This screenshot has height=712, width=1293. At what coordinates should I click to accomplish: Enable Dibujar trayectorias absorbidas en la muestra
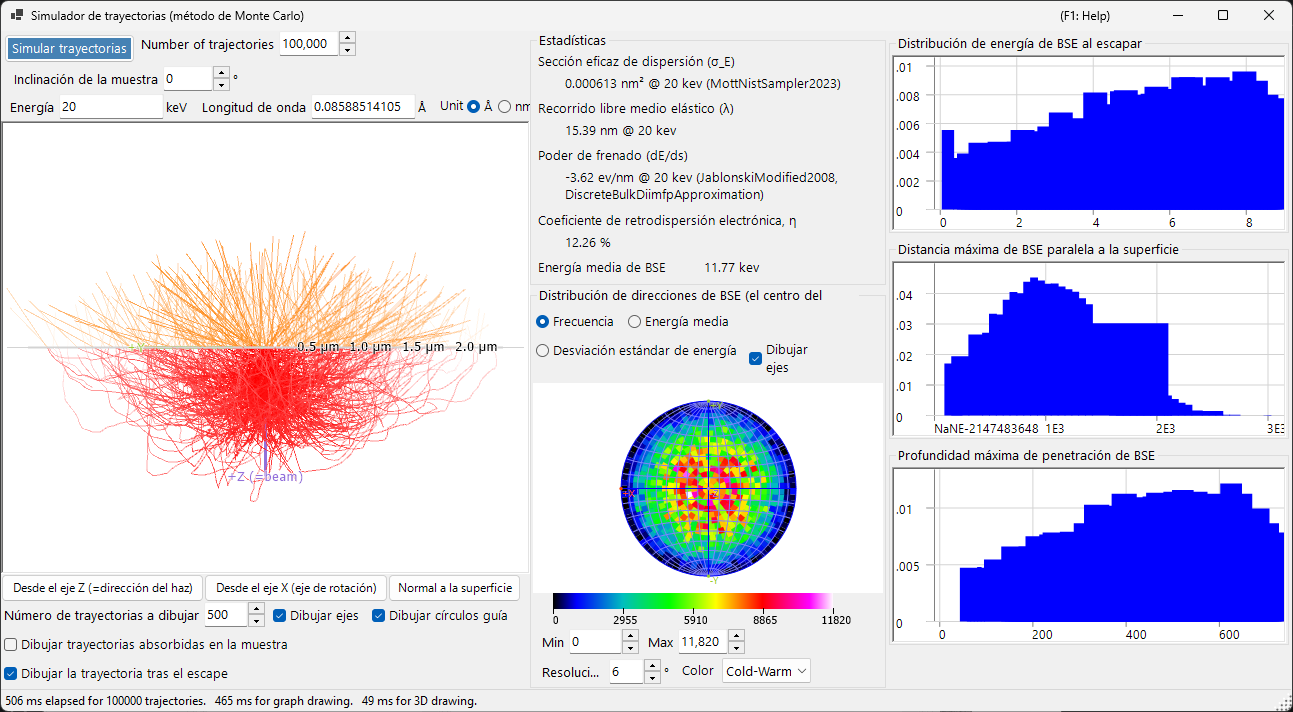pos(11,645)
